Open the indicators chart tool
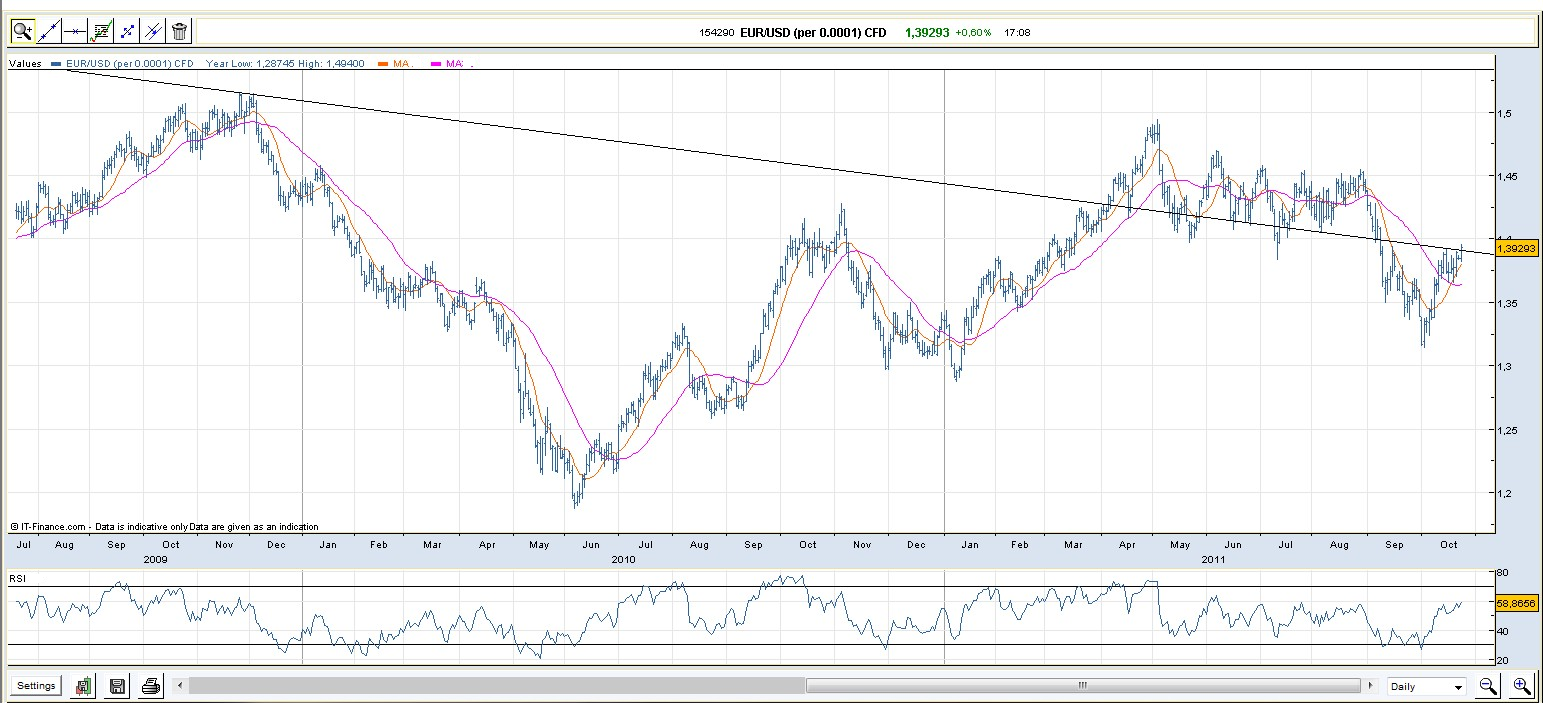1543x703 pixels. tap(101, 31)
